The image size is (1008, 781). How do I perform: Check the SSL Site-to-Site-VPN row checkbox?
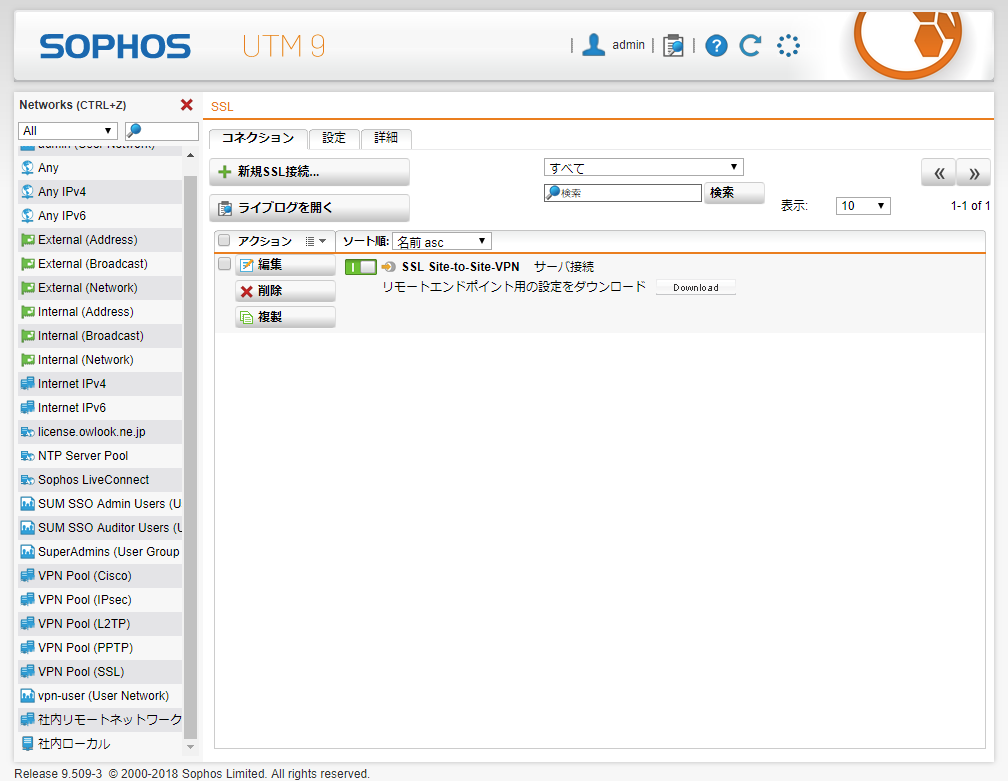pyautogui.click(x=224, y=264)
